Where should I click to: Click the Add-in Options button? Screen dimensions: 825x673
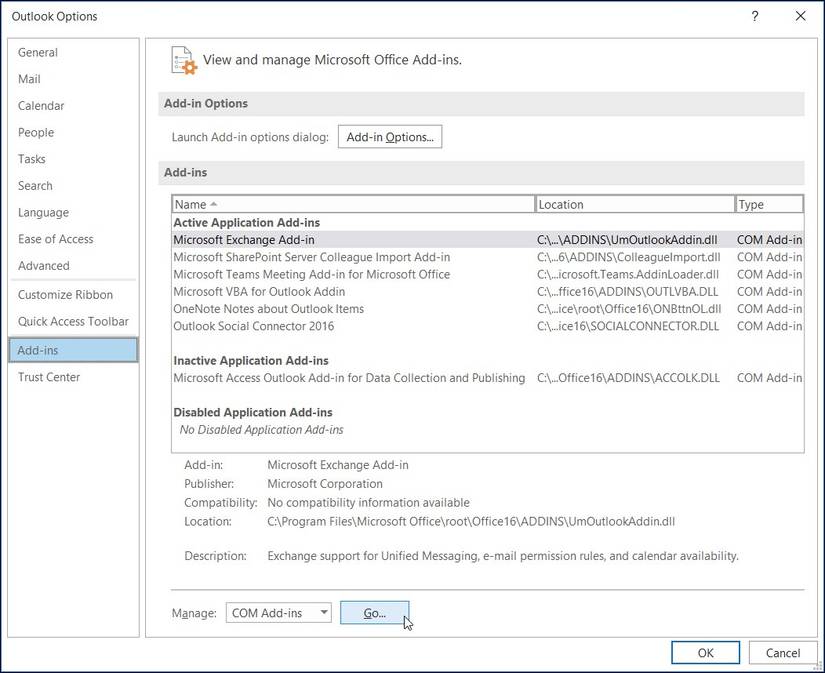click(390, 137)
